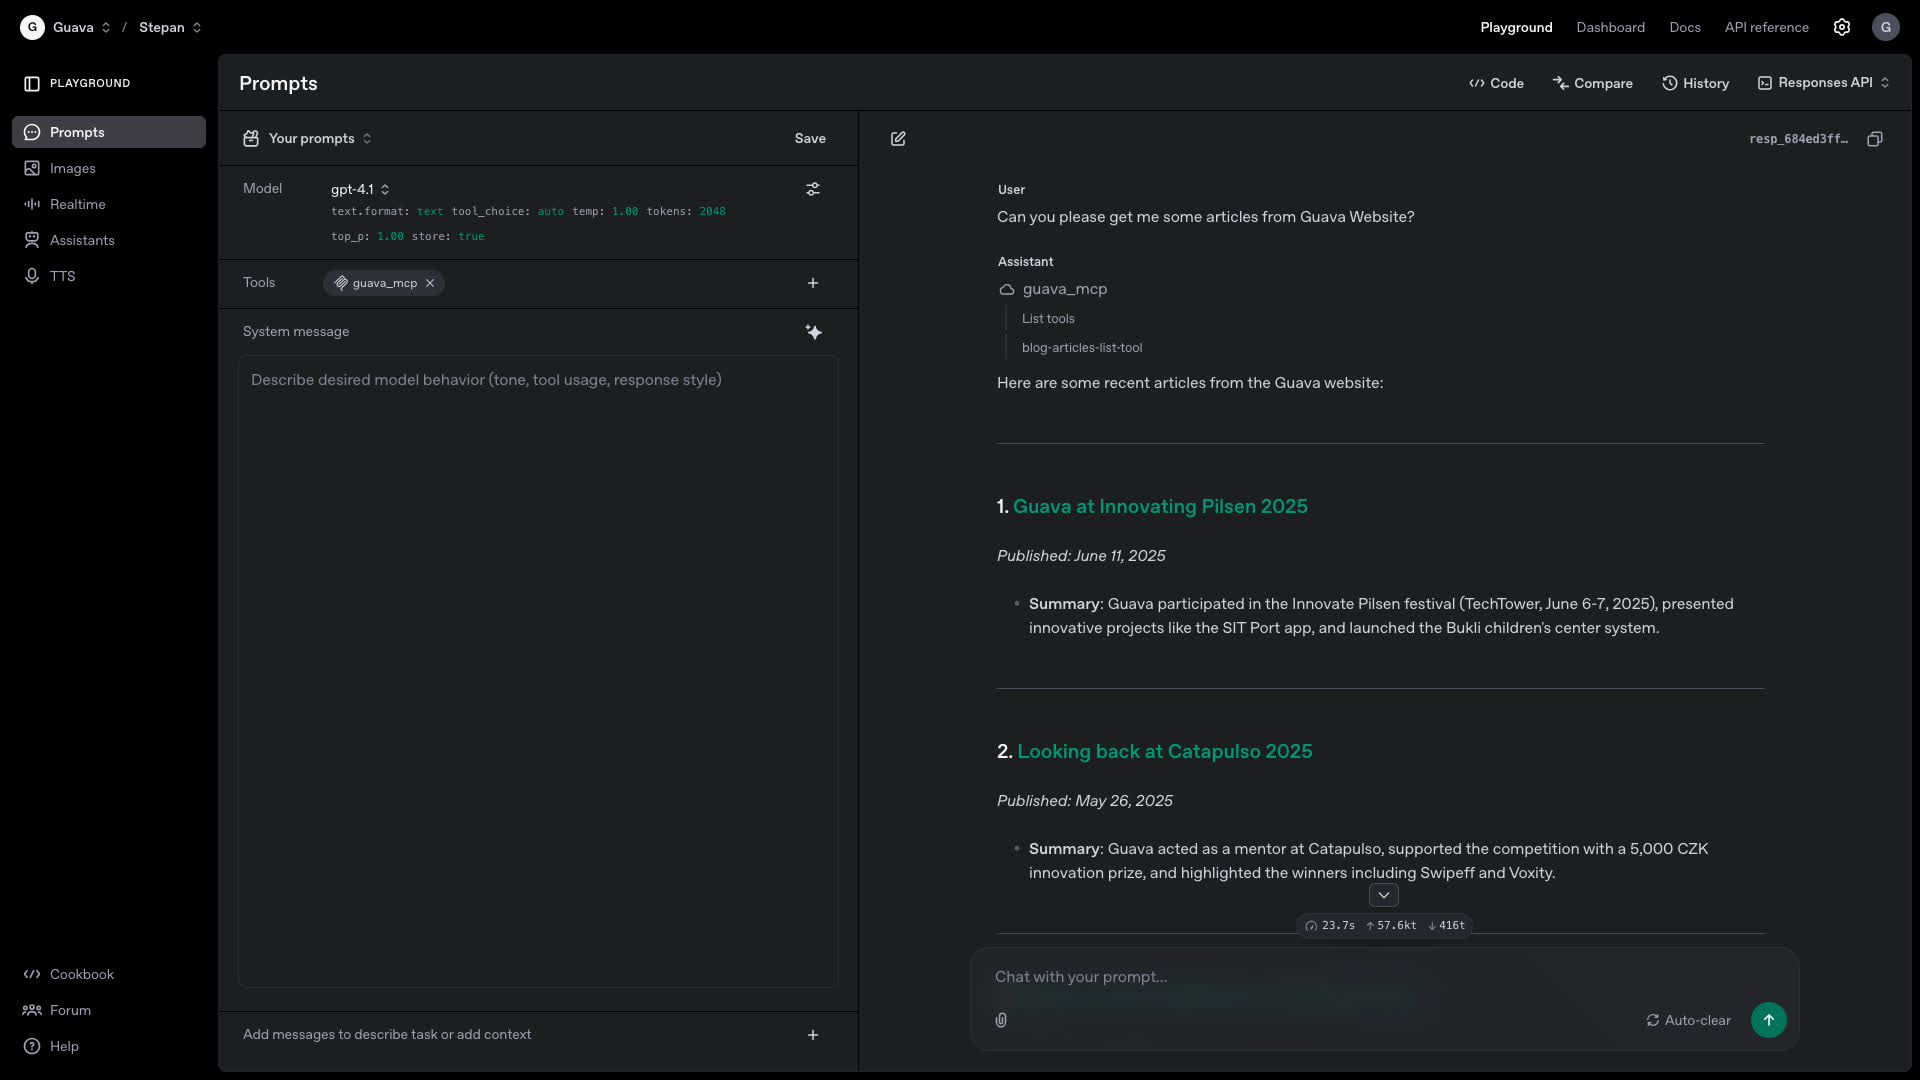
Task: Open the Assistants section
Action: (109, 240)
